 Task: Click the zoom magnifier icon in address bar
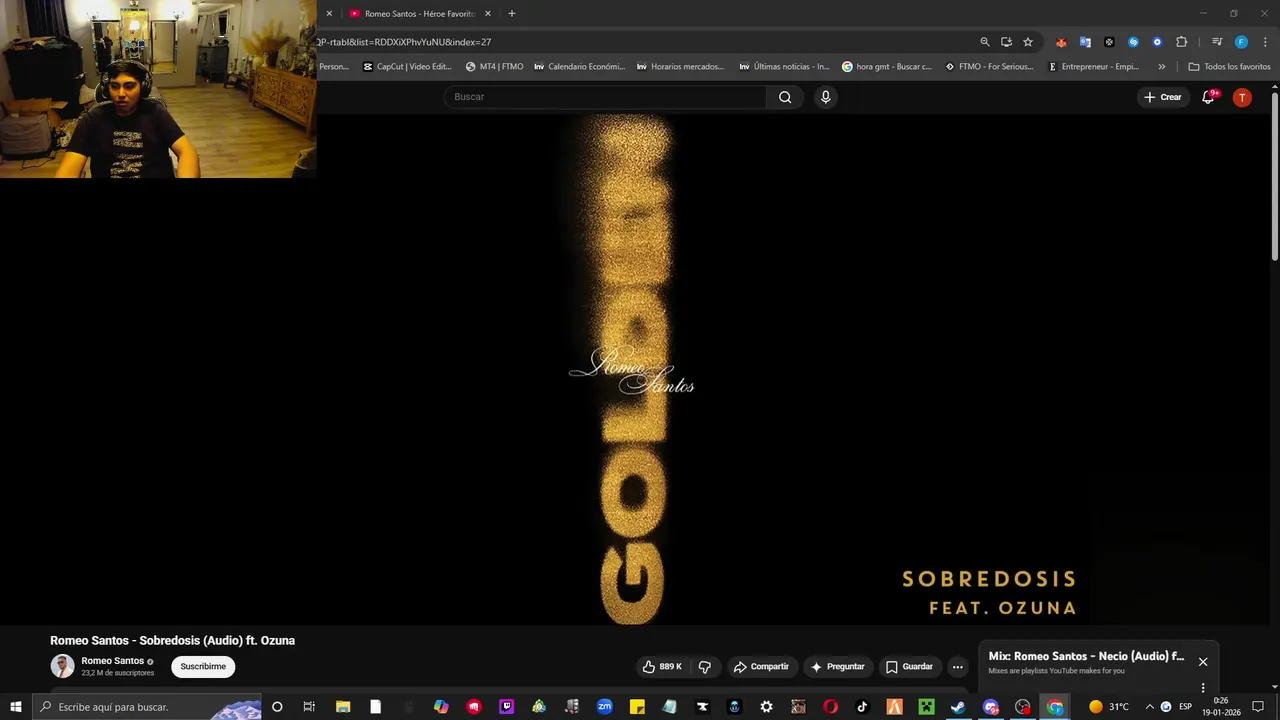[x=985, y=42]
